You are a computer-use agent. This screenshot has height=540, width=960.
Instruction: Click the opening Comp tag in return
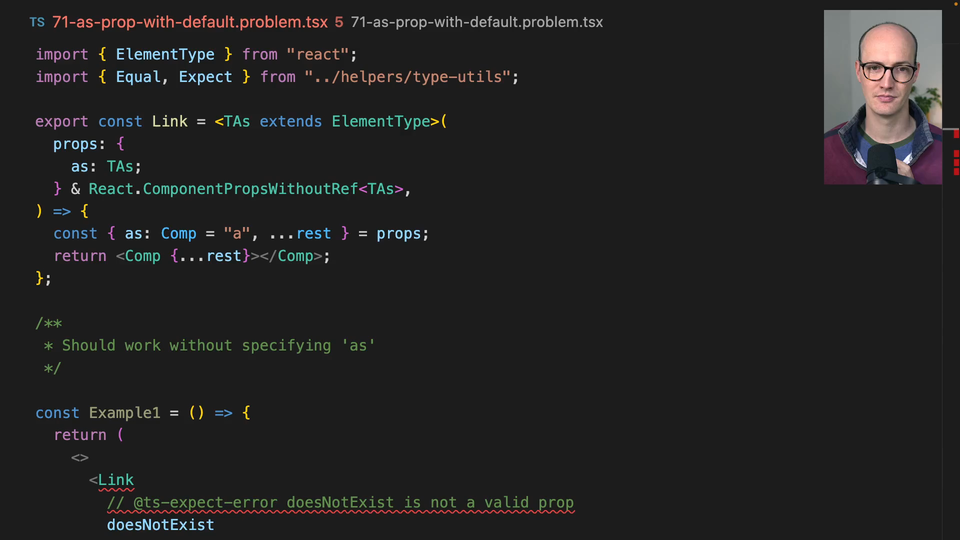click(142, 256)
